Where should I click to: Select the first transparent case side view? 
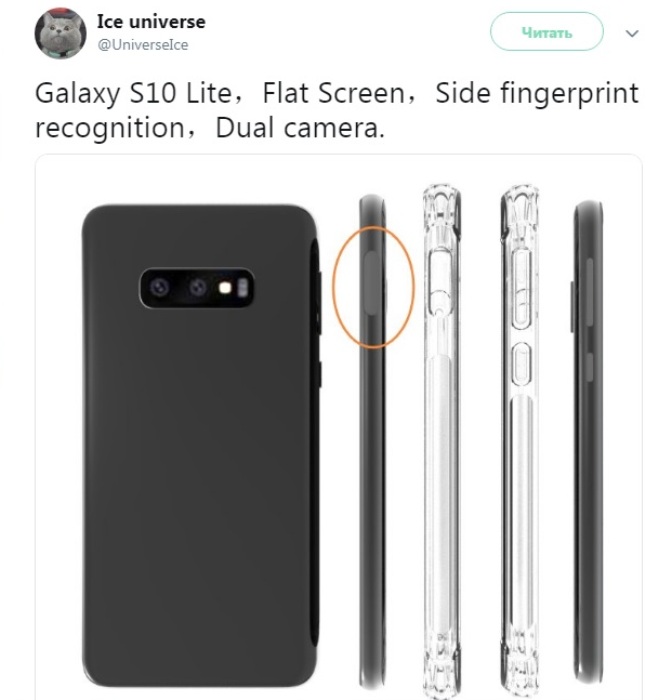pyautogui.click(x=441, y=440)
